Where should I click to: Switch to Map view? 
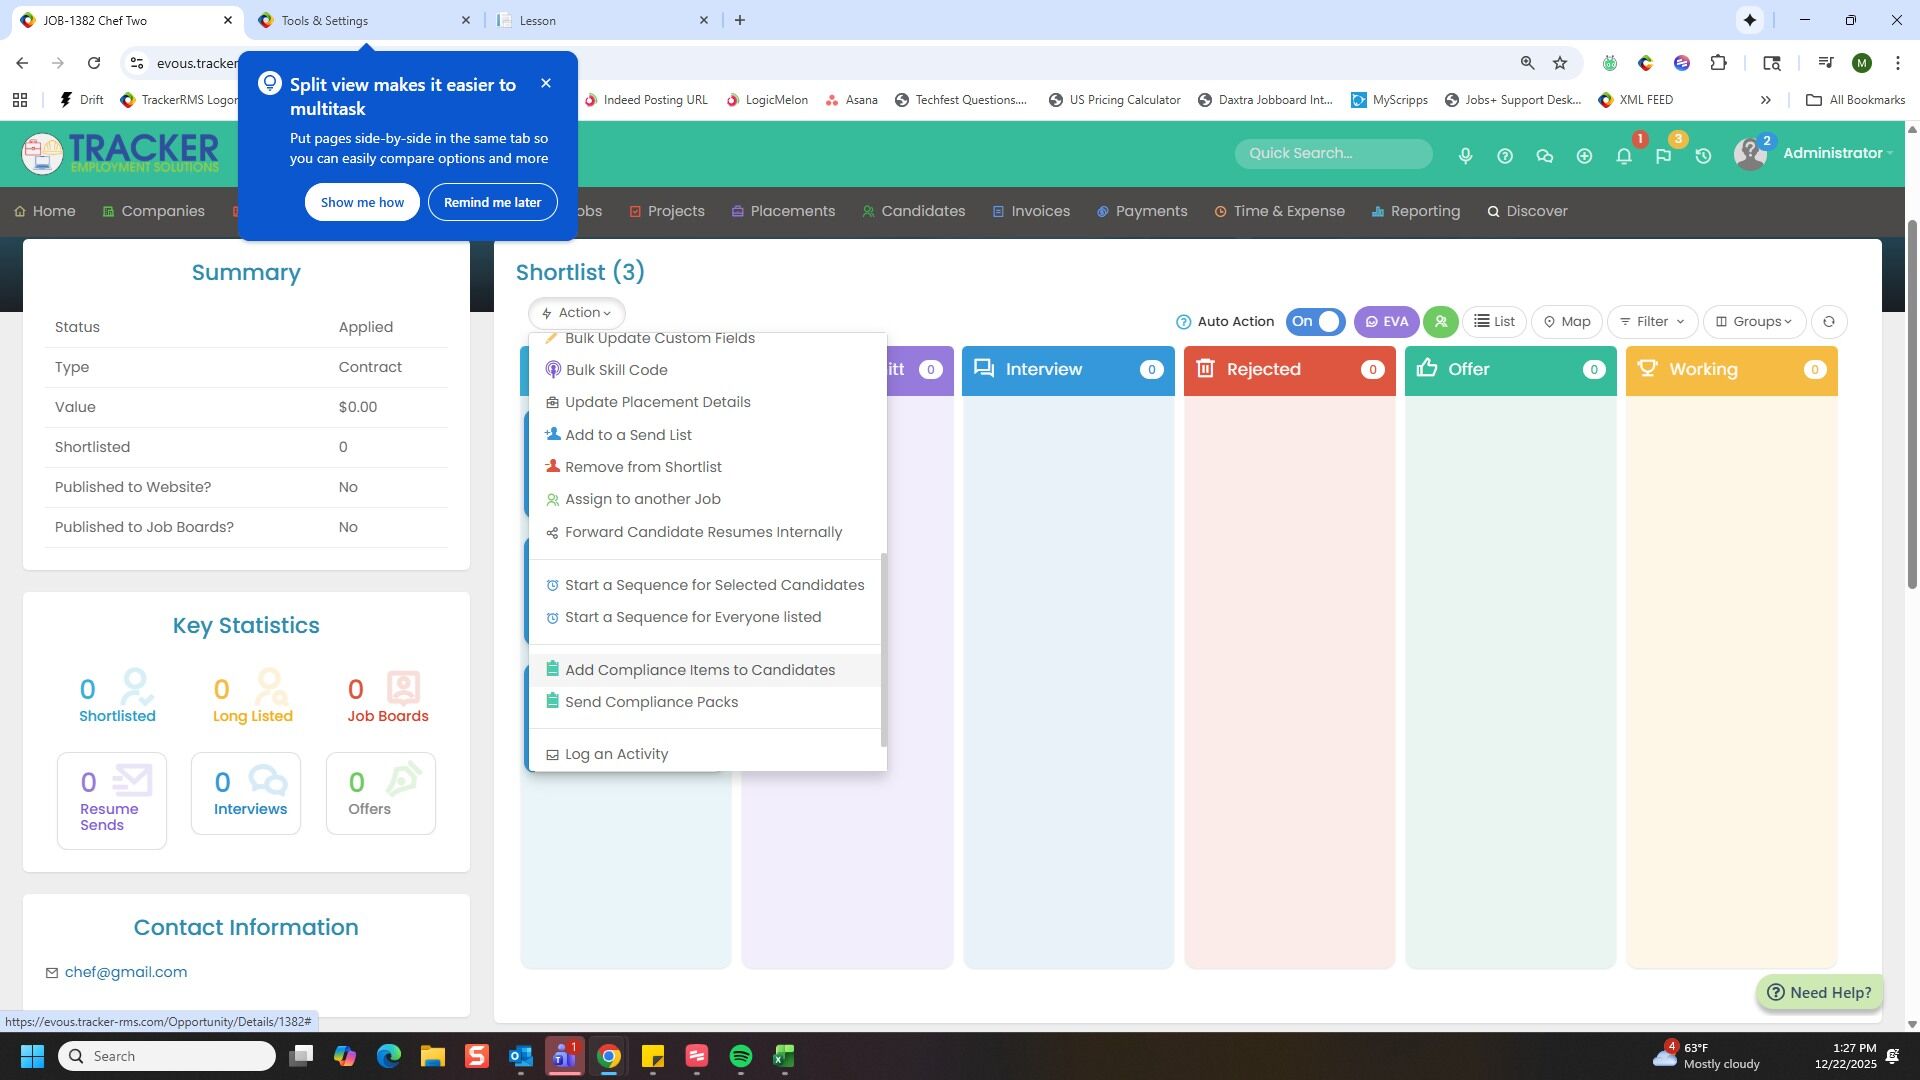coord(1566,322)
